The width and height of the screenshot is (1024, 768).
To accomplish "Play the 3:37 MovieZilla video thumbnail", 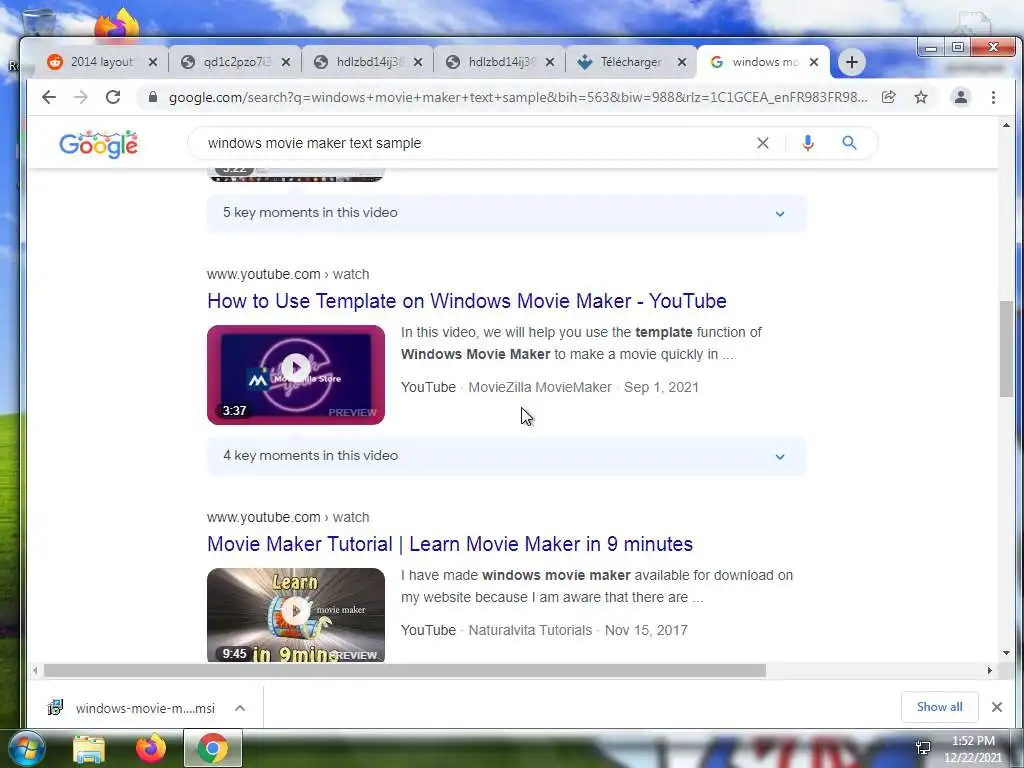I will [296, 375].
